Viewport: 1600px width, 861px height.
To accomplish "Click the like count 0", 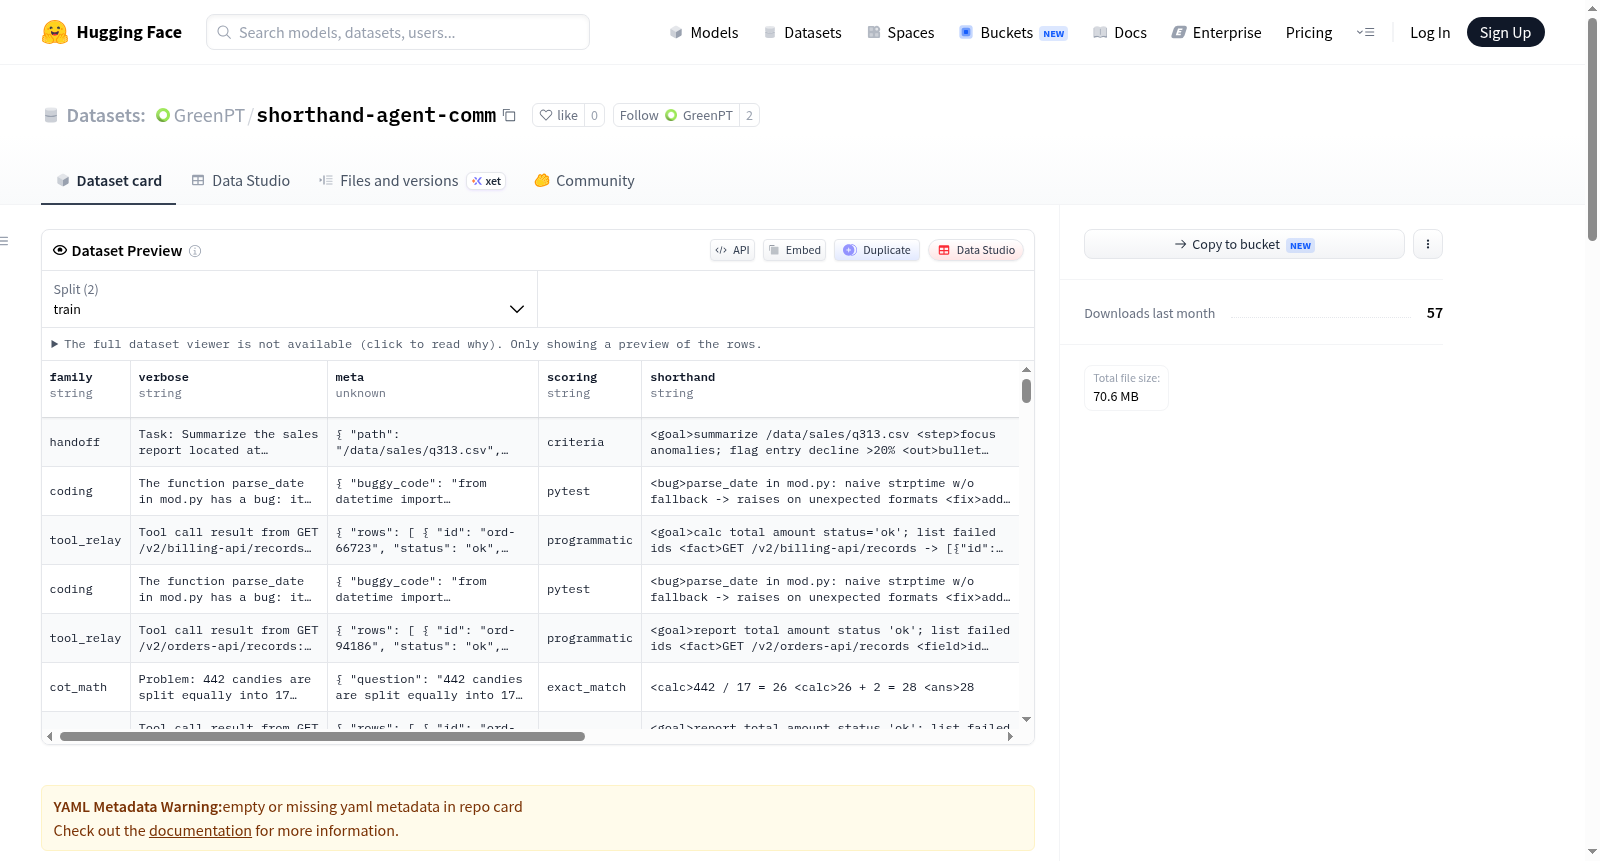I will [x=594, y=115].
